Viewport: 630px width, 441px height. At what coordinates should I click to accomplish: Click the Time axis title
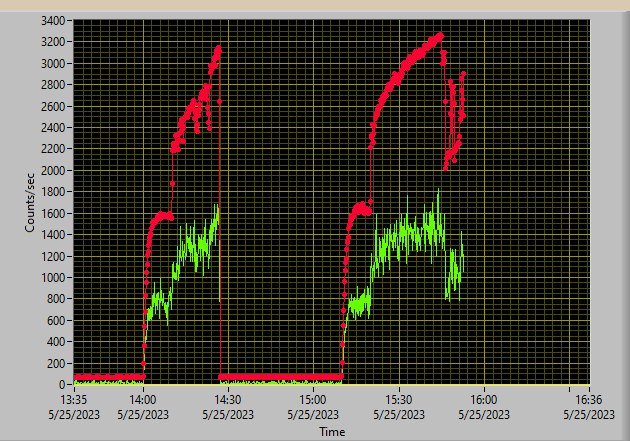[332, 432]
